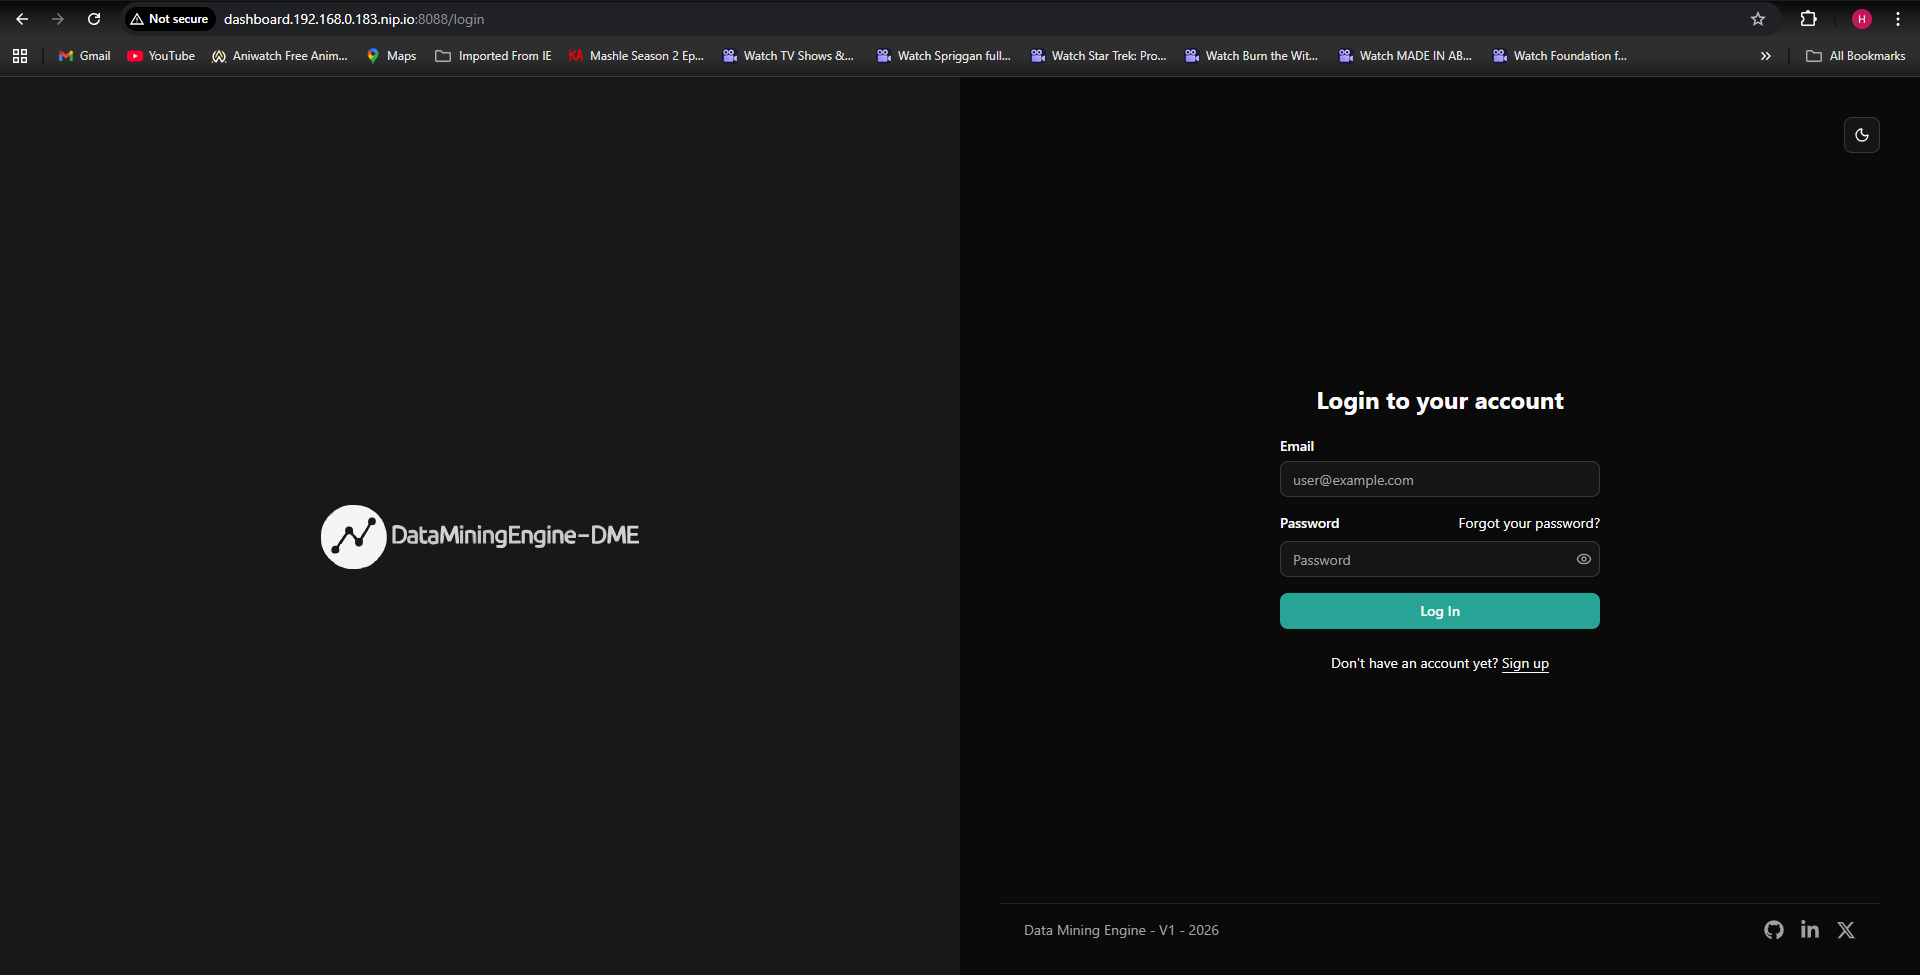Screen dimensions: 1920x975
Task: Show password with the eye icon
Action: pyautogui.click(x=1583, y=559)
